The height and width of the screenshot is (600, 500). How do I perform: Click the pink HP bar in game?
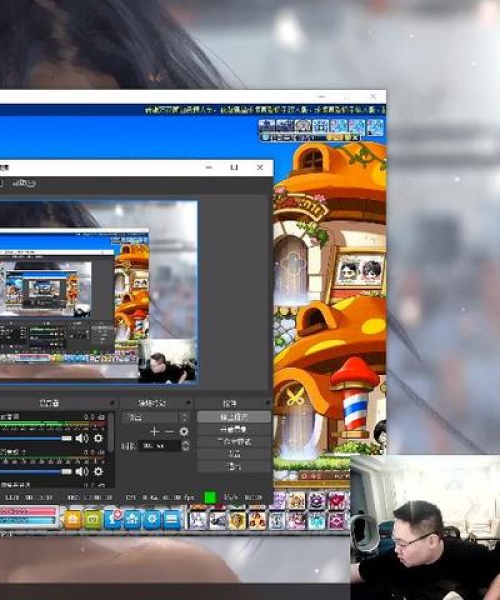29,511
